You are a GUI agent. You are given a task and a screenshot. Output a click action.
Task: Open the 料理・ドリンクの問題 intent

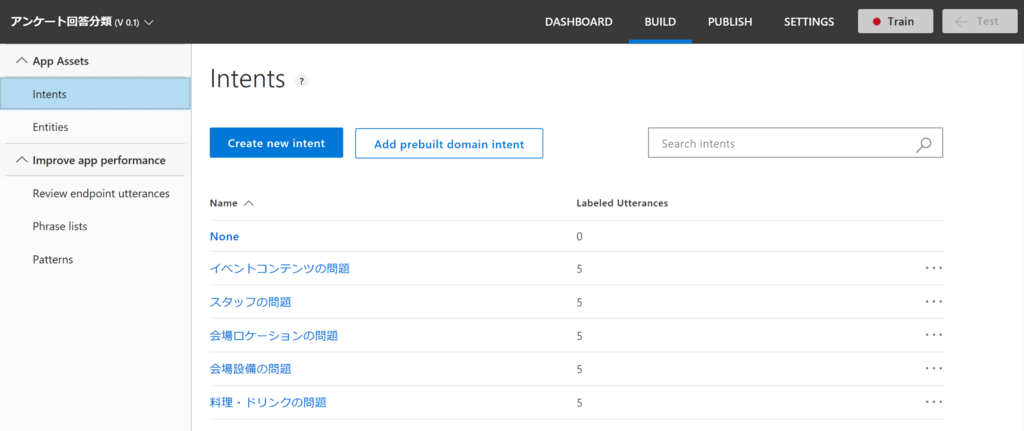click(268, 402)
